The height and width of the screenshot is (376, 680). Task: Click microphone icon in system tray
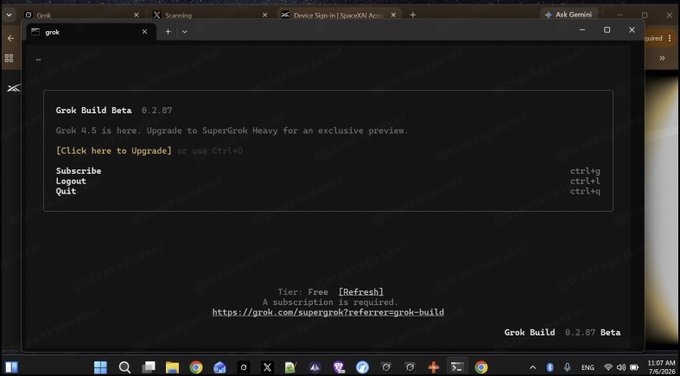567,367
